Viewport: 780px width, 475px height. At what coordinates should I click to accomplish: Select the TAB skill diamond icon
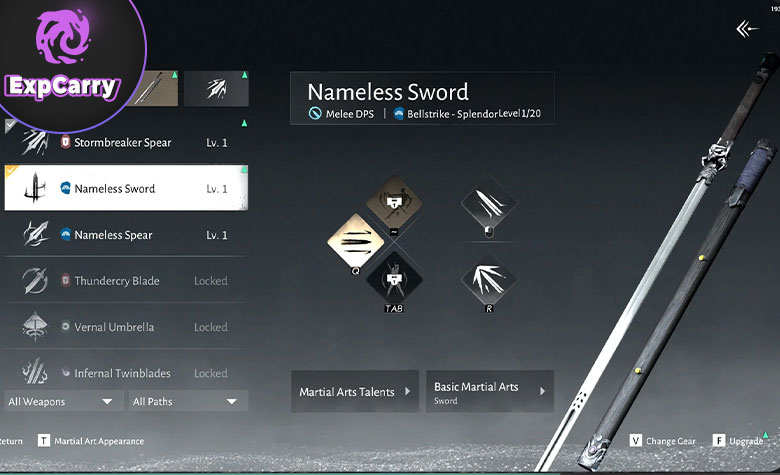pos(394,279)
